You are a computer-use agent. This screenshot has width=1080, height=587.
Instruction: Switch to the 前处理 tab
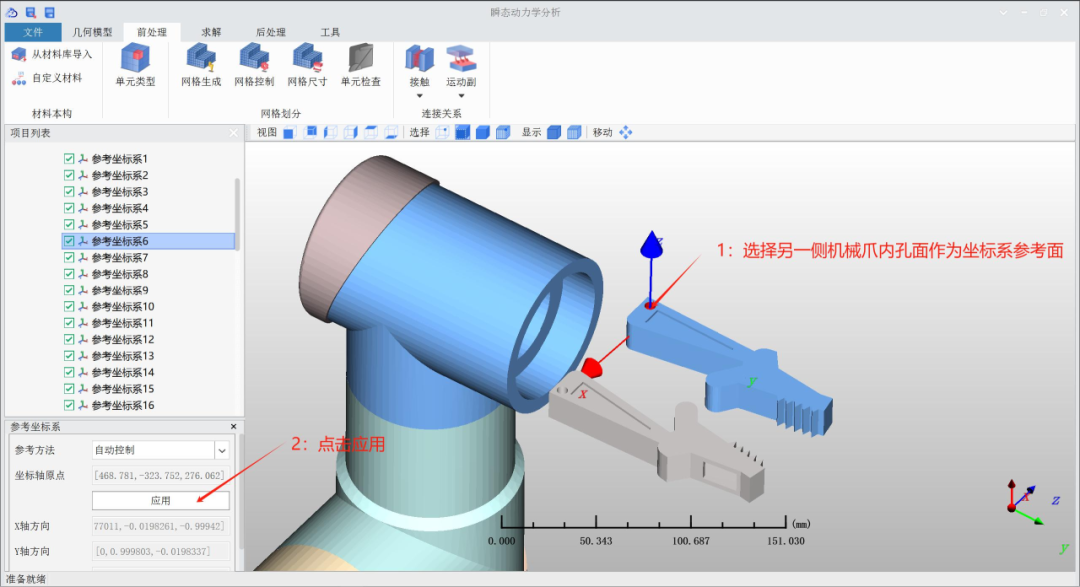[152, 32]
